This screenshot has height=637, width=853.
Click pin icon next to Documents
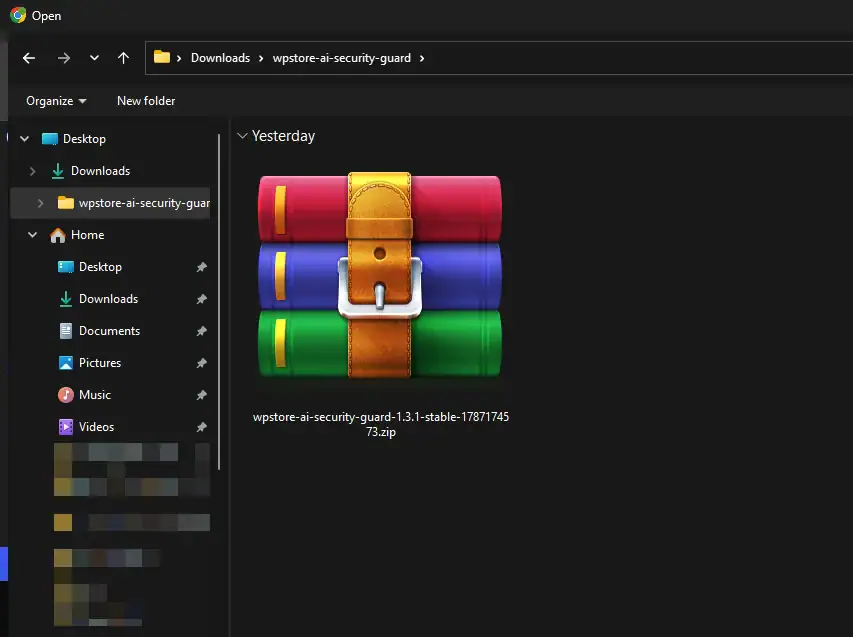202,331
